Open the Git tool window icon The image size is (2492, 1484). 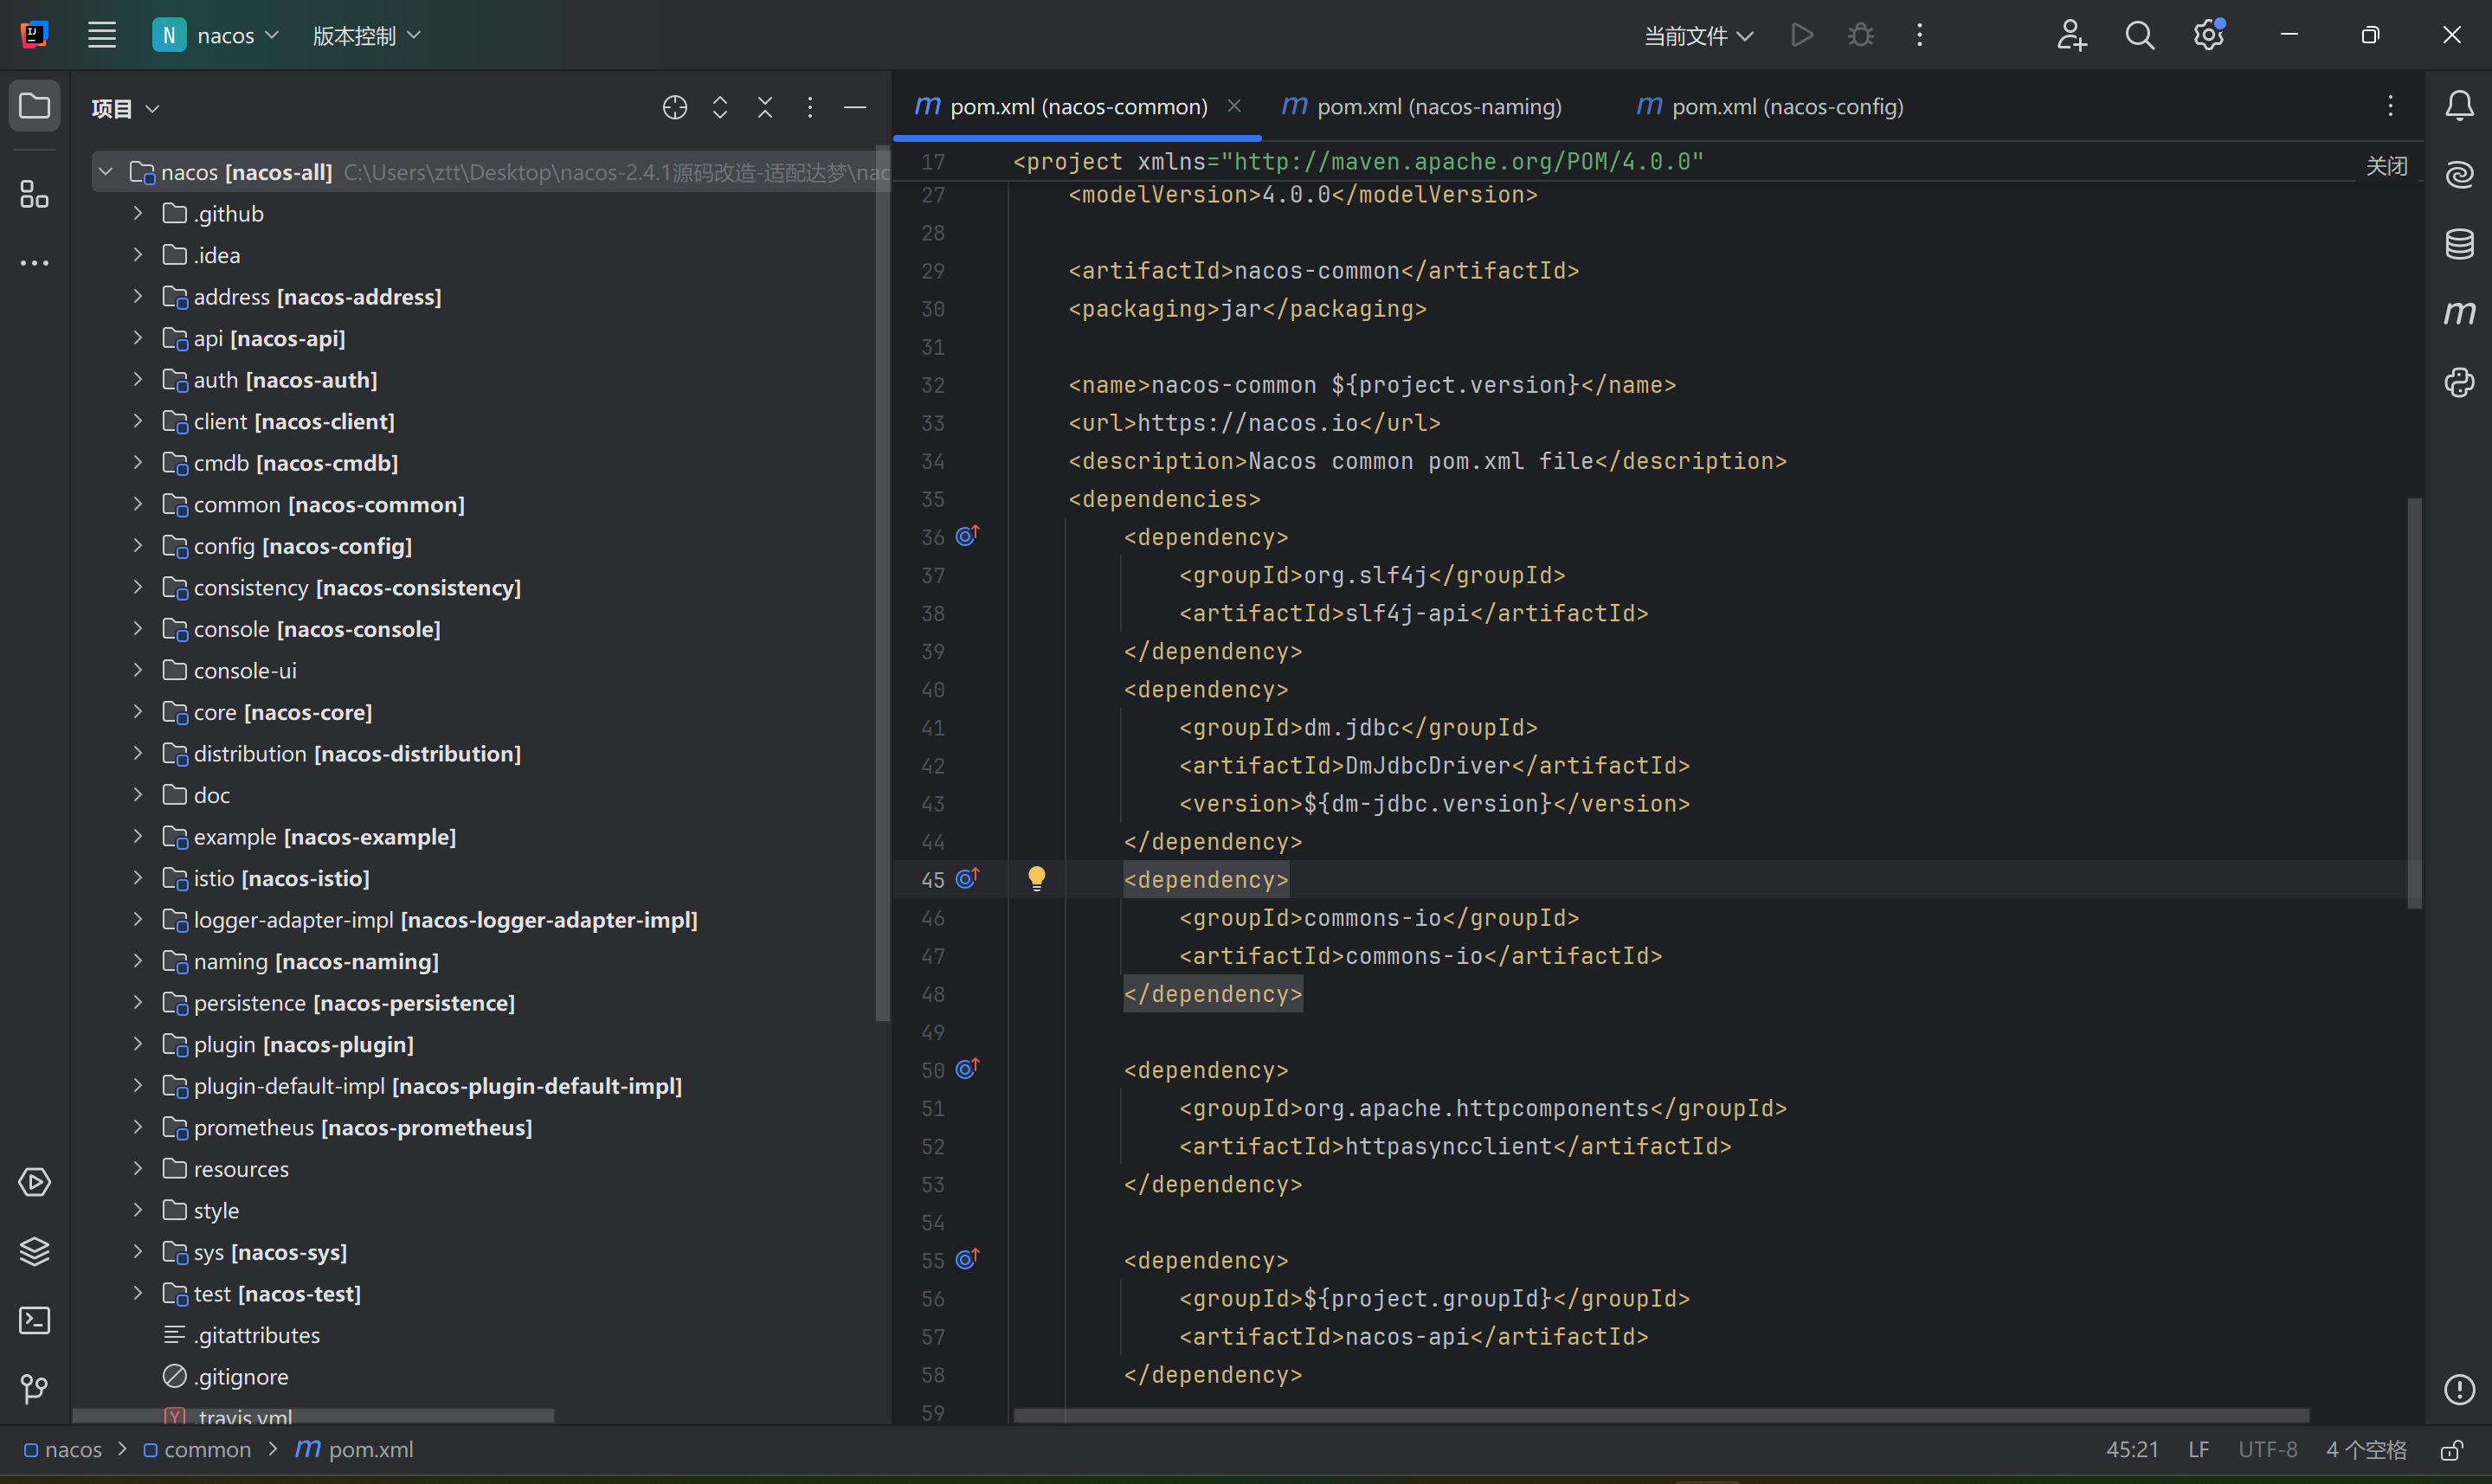[35, 1389]
